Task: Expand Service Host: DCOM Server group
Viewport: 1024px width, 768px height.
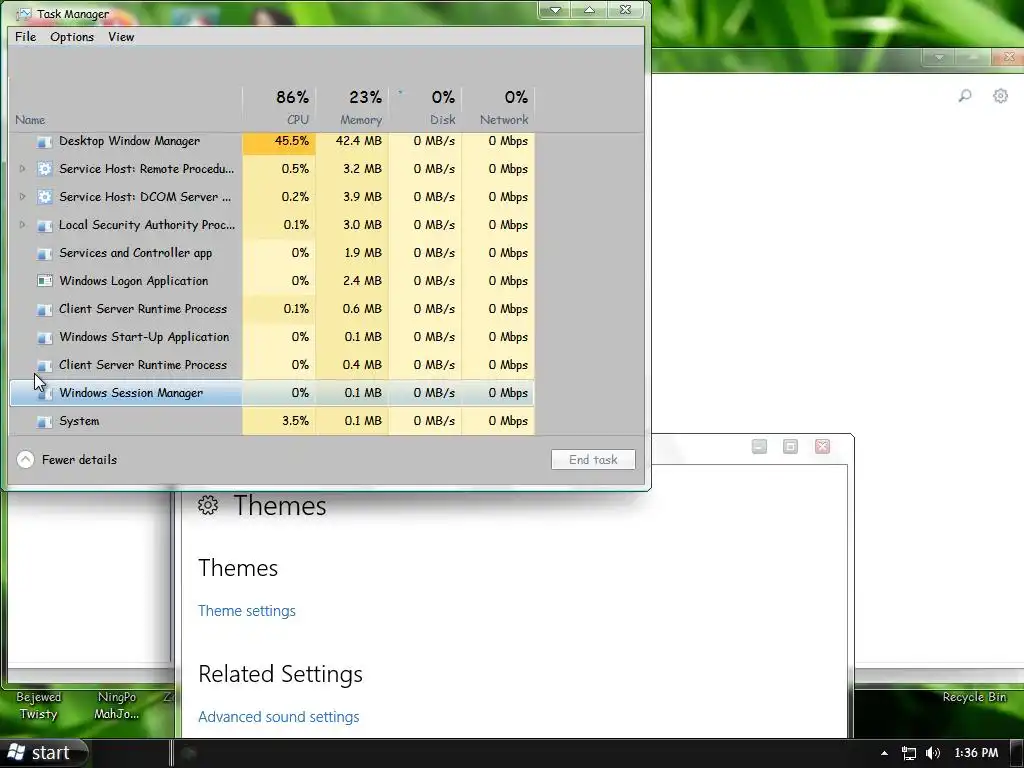Action: [x=22, y=197]
